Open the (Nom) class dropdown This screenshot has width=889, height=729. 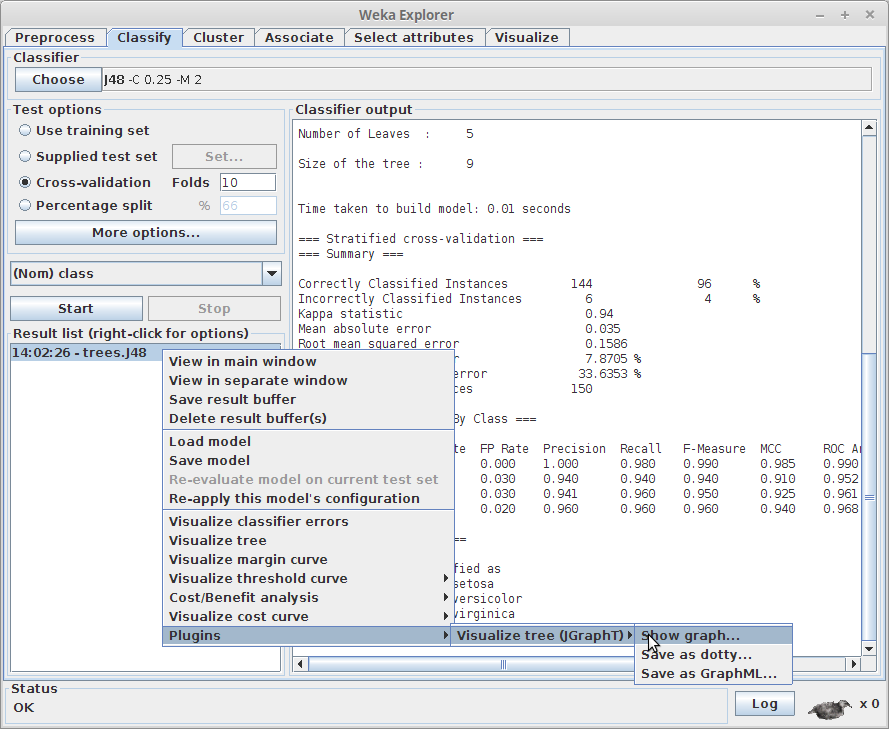tap(146, 274)
